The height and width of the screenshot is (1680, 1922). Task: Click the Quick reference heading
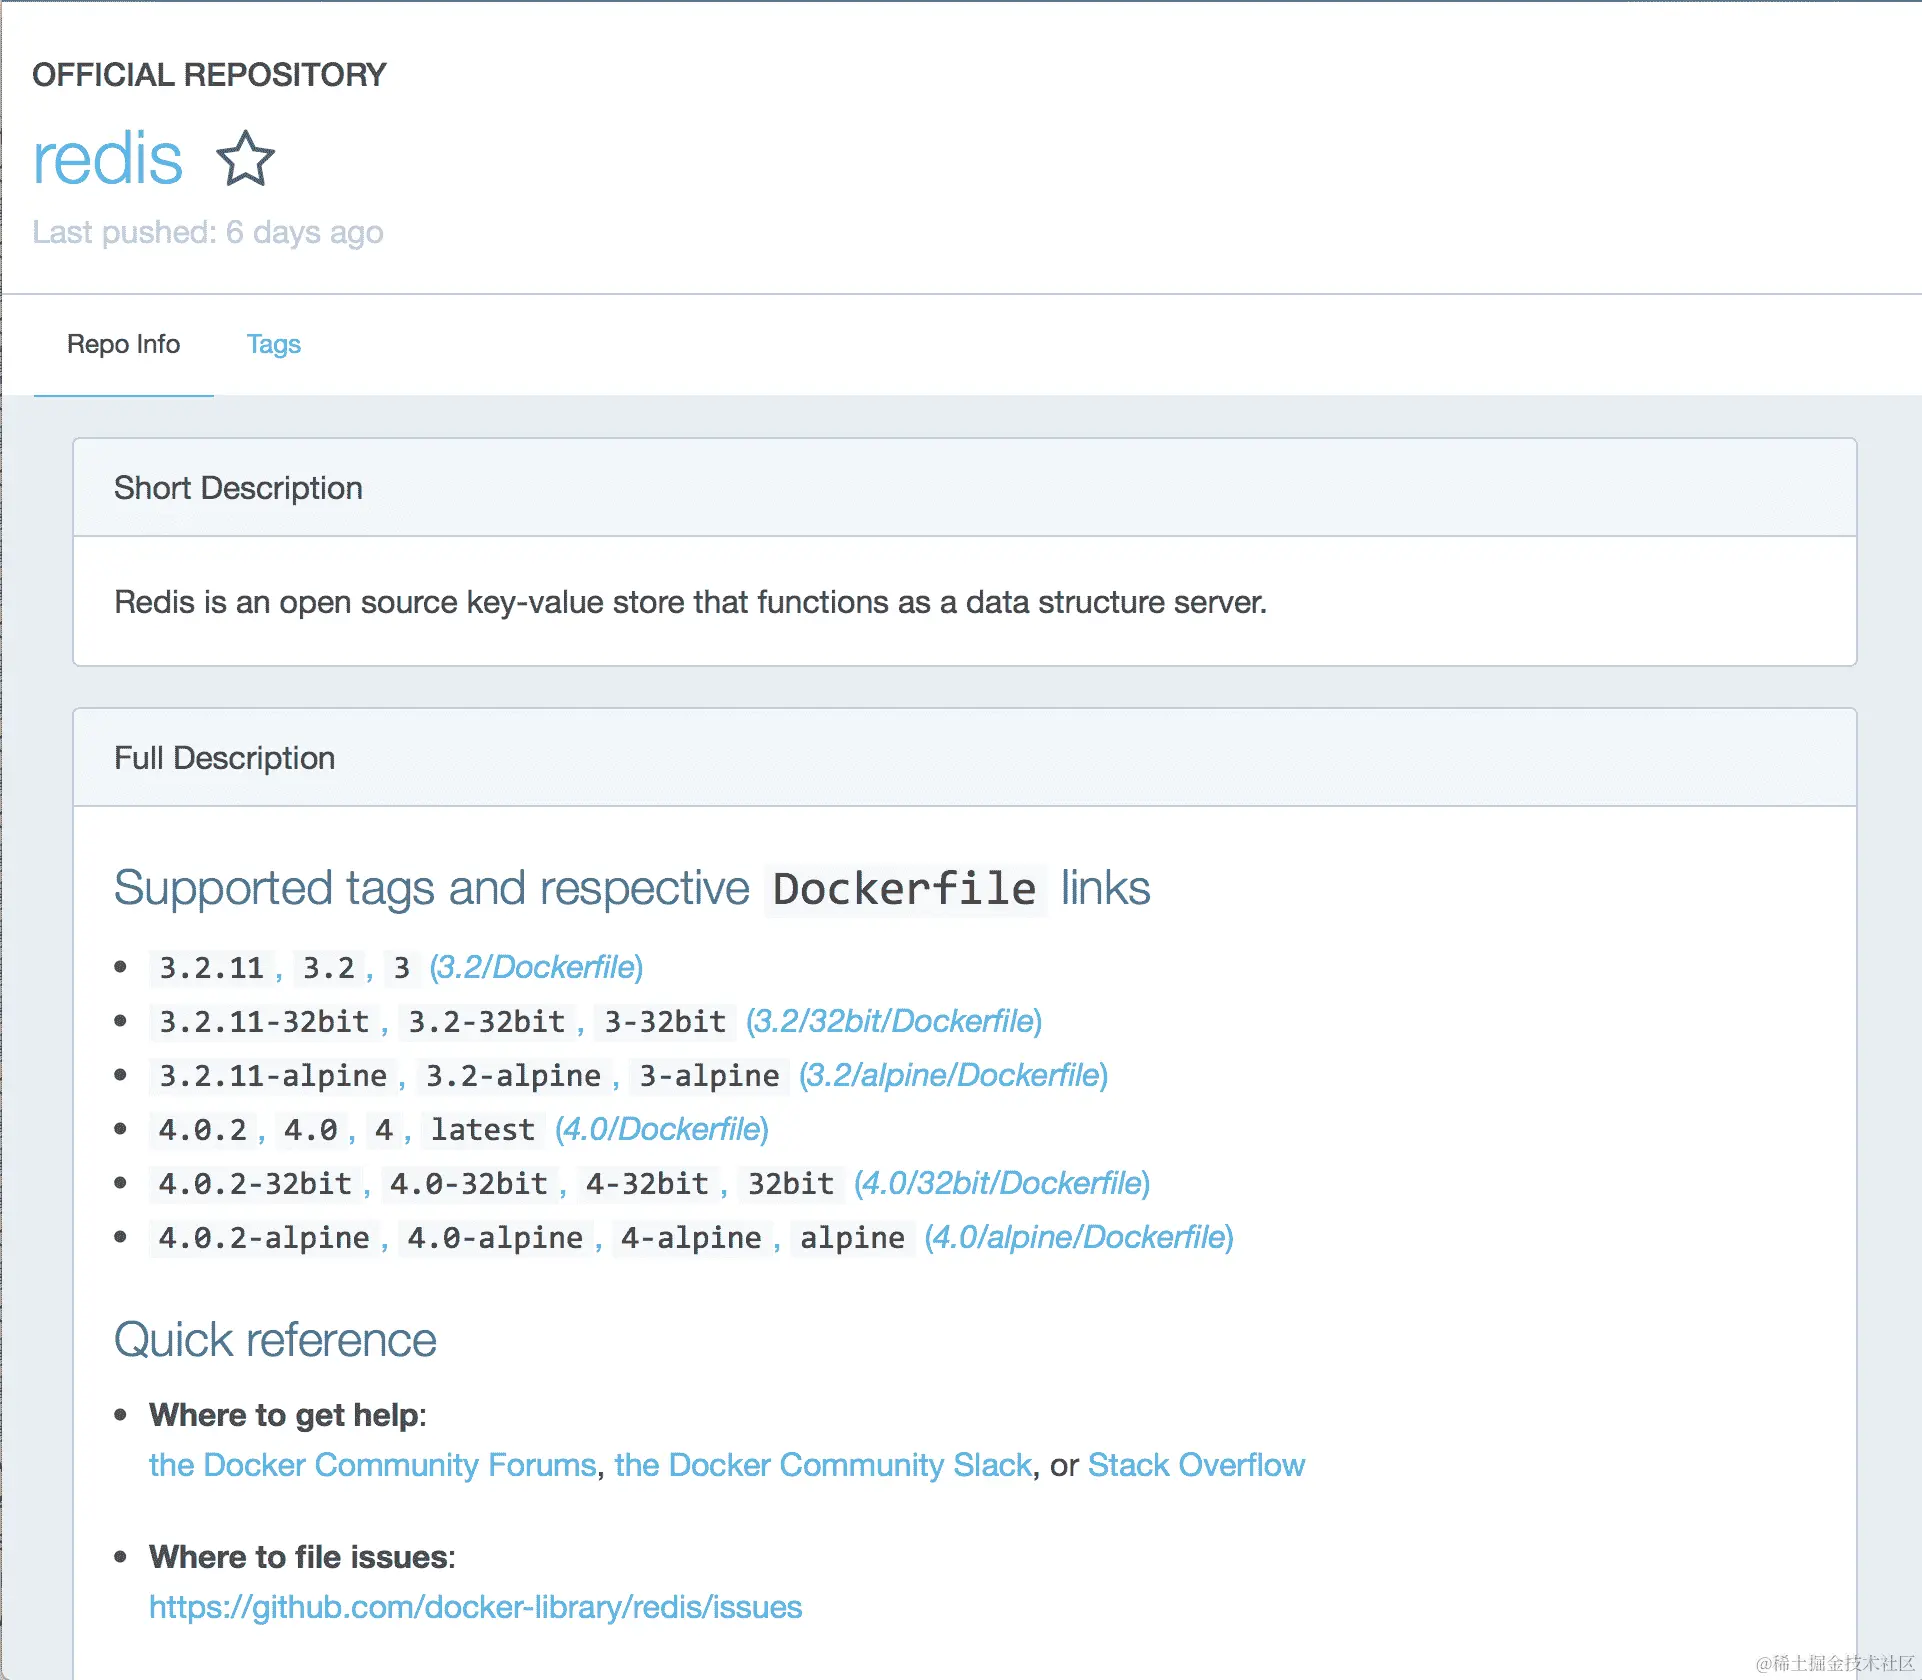[275, 1340]
